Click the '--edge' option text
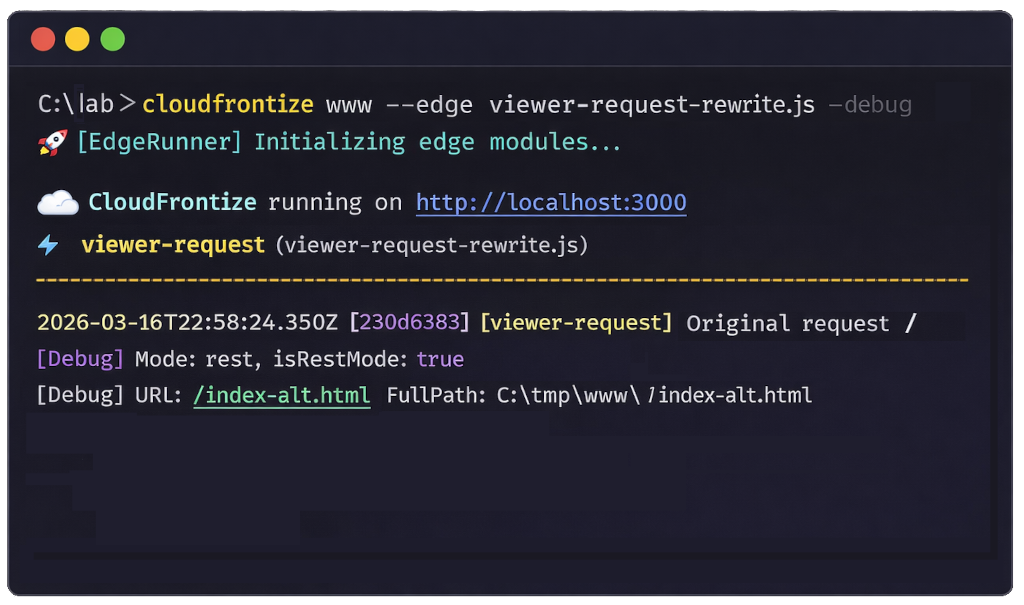This screenshot has width=1024, height=605. point(429,105)
